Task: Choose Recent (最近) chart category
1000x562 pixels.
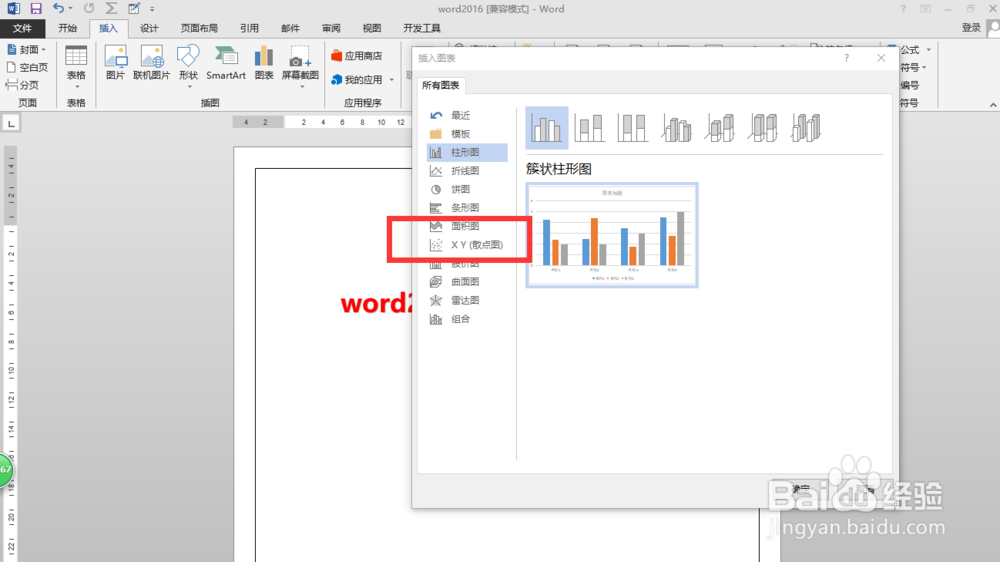Action: (x=467, y=115)
